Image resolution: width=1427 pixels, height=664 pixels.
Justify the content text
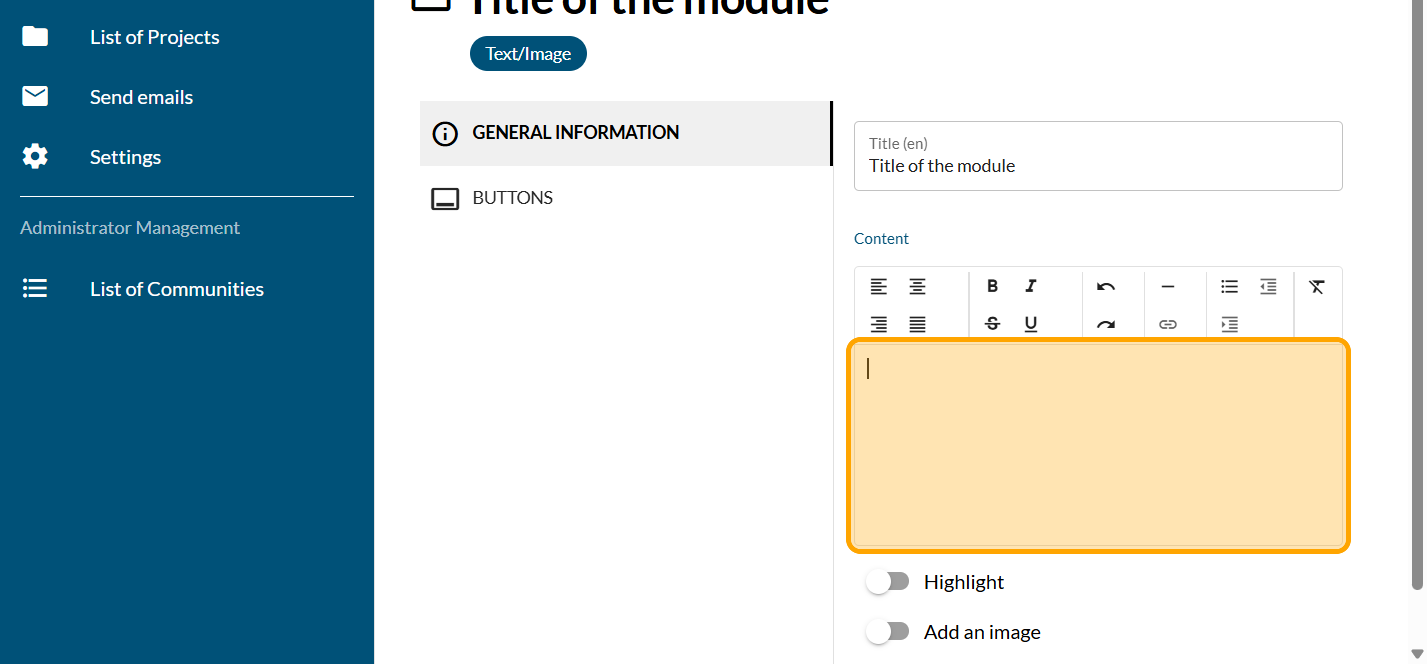[x=917, y=324]
